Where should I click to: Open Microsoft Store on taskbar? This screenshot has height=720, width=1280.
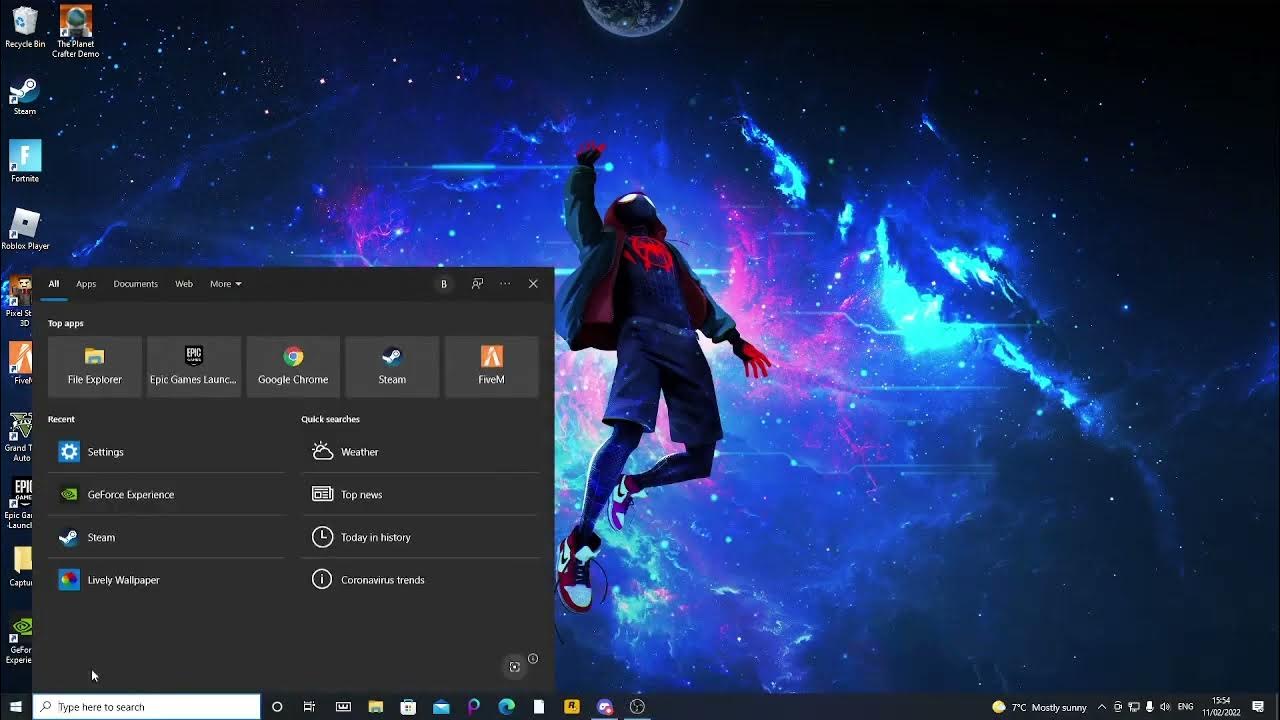coord(408,707)
